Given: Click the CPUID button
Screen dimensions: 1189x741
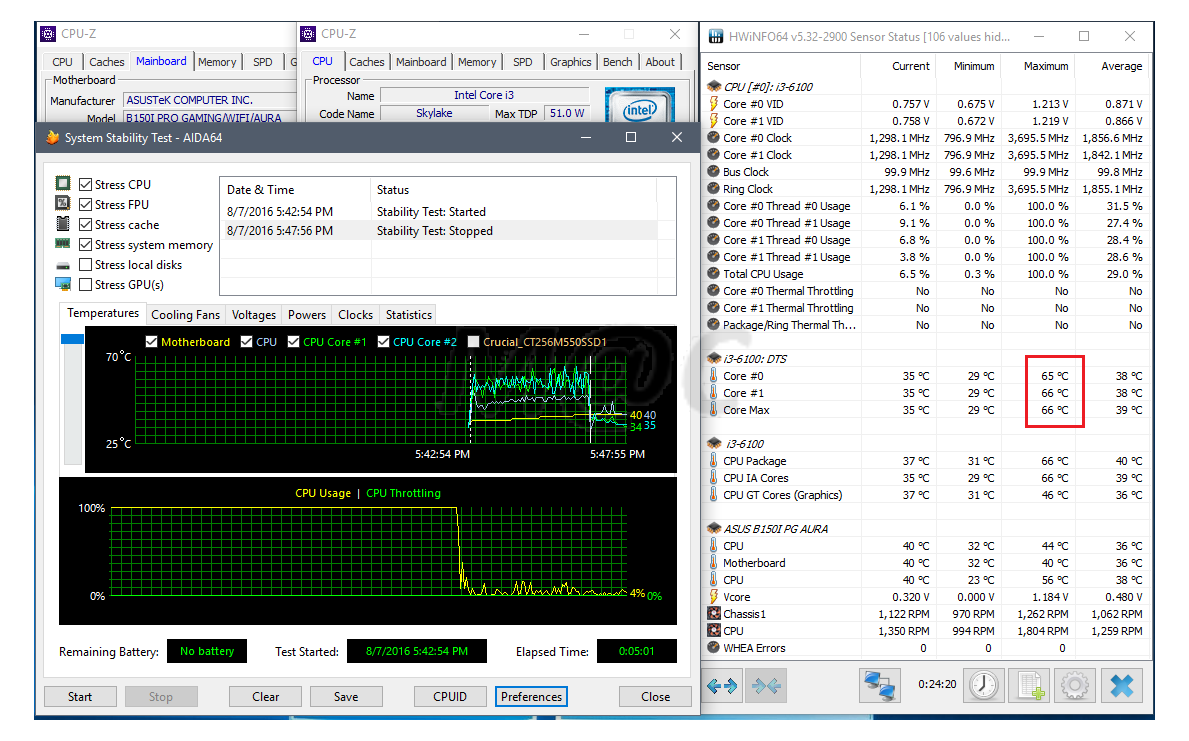Looking at the screenshot, I should point(450,696).
